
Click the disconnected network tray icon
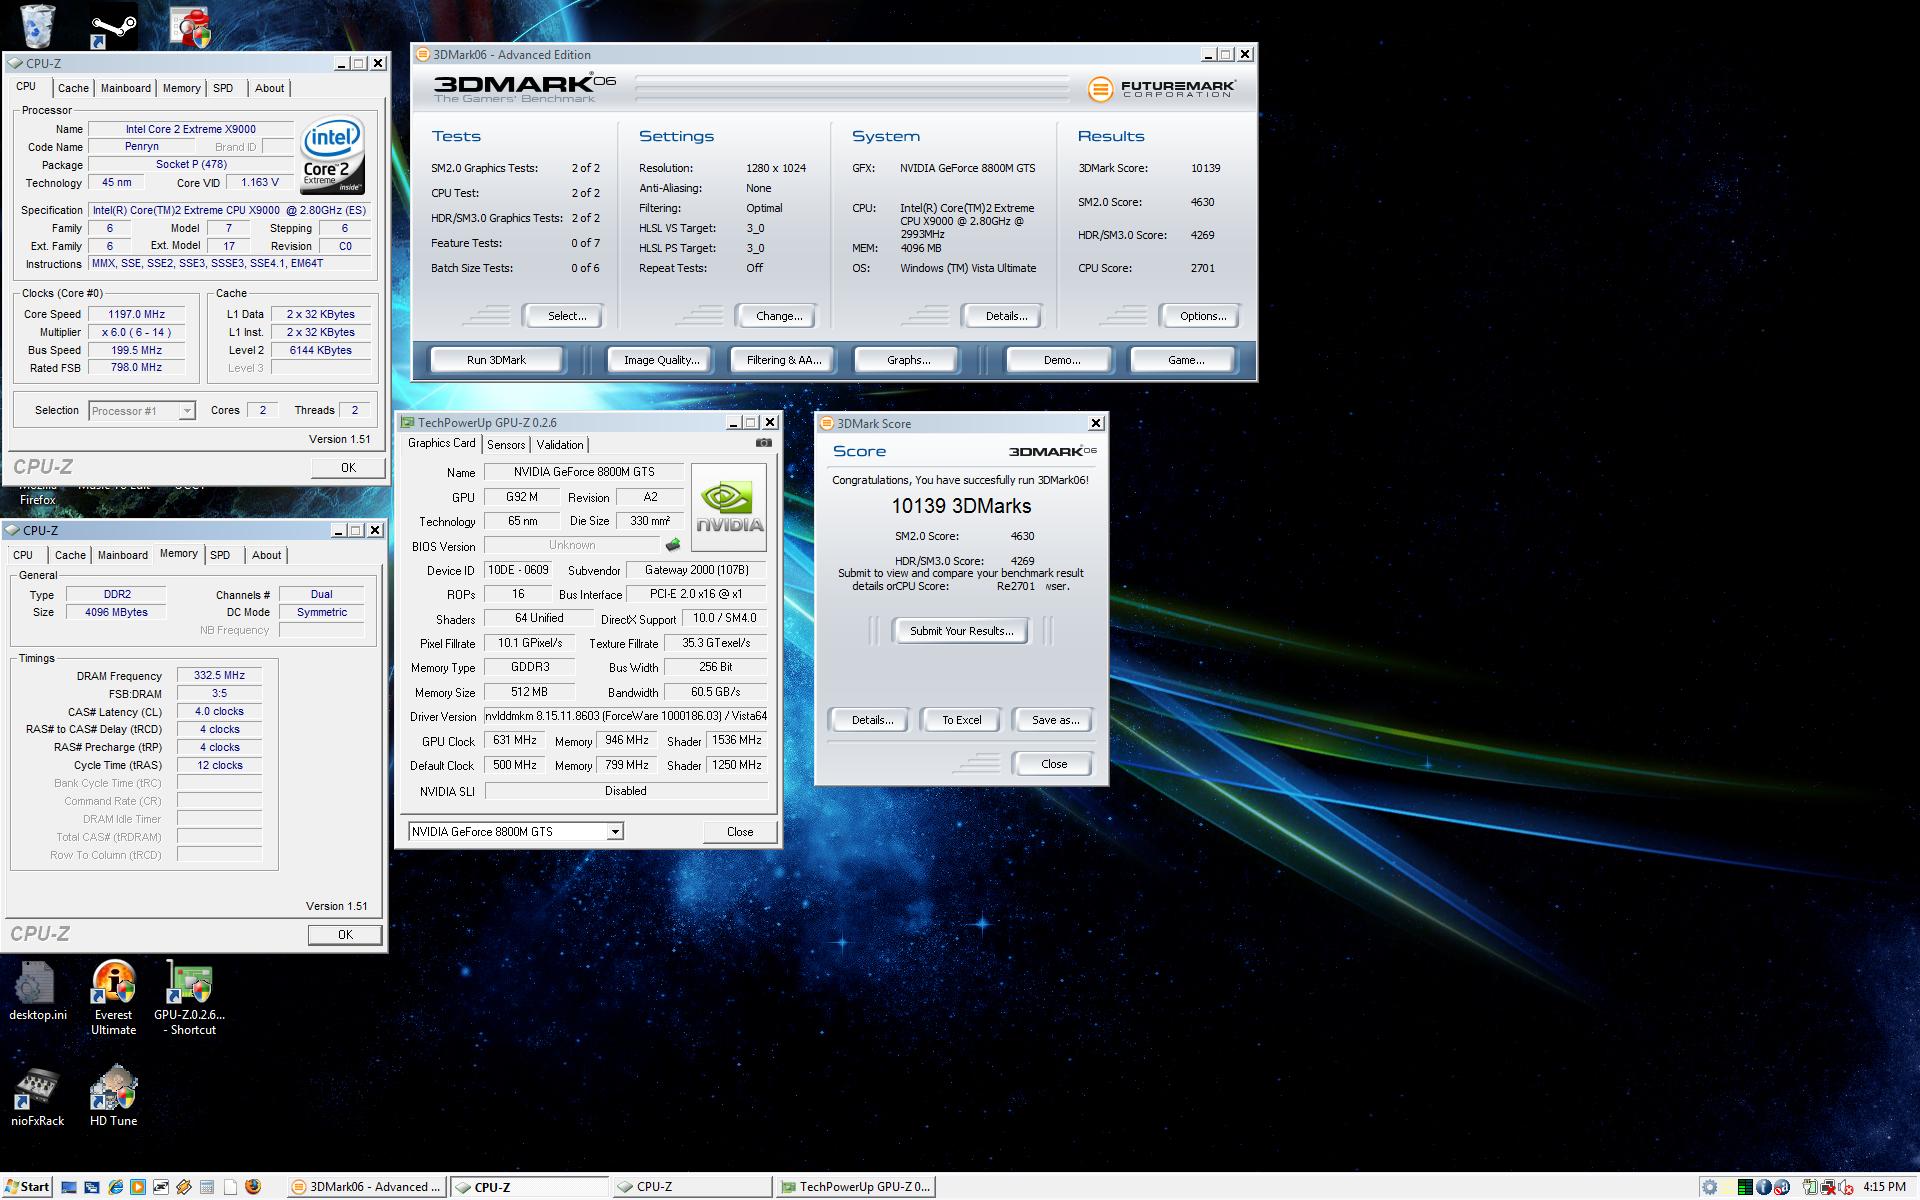pos(1828,1187)
